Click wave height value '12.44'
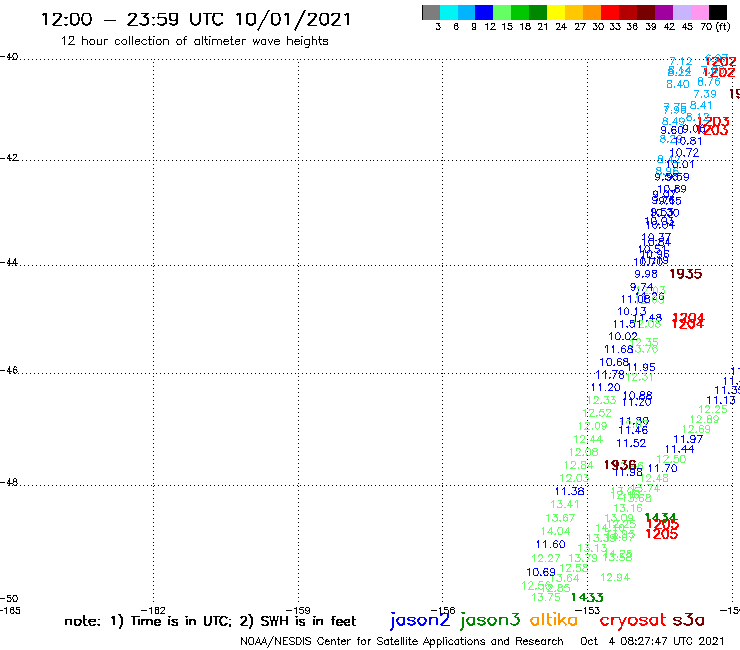This screenshot has height=650, width=740. 588,439
